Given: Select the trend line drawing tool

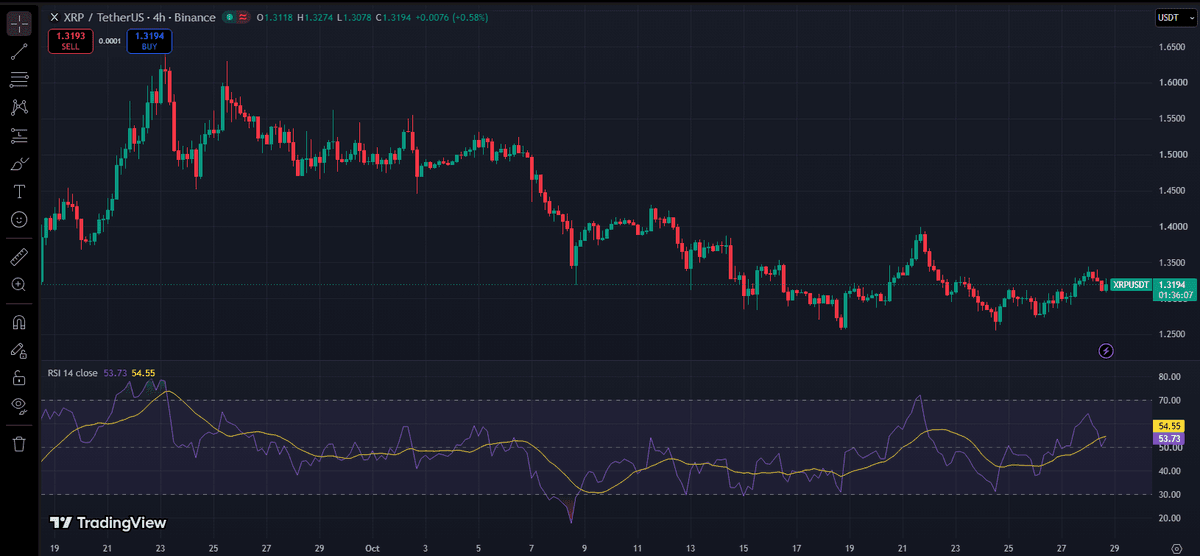Looking at the screenshot, I should coord(19,52).
